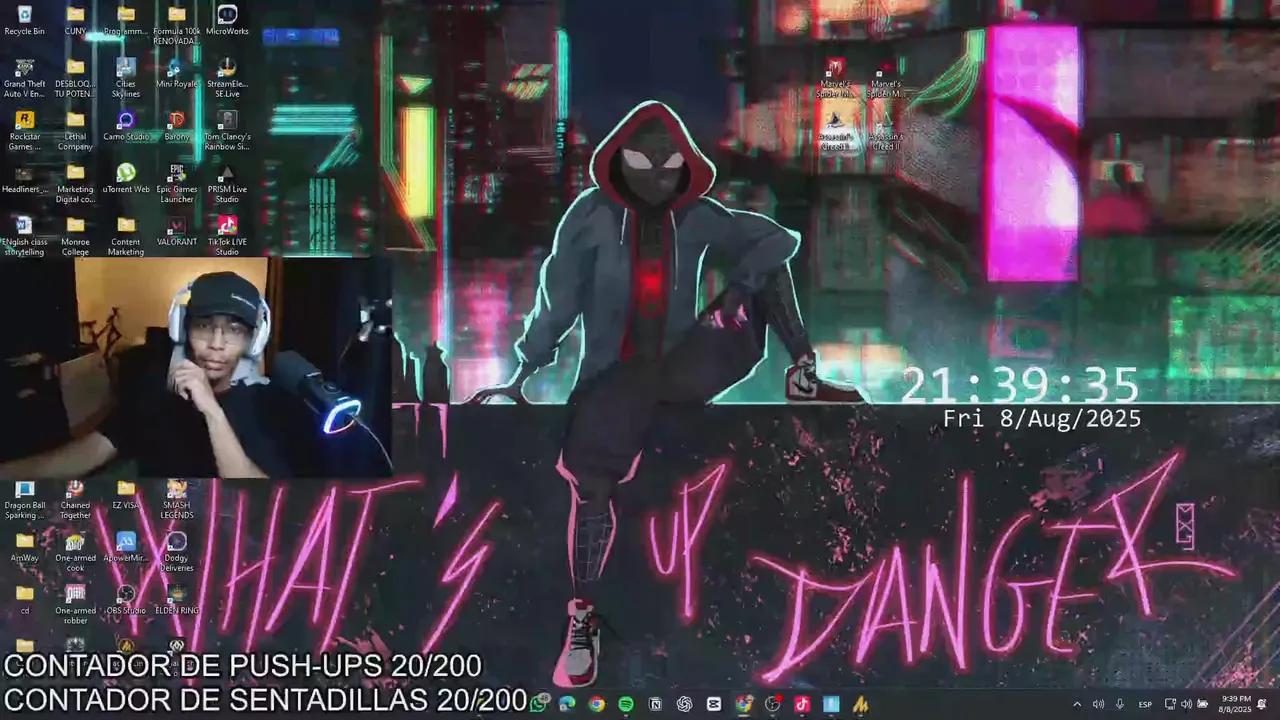Launch ELDEN RING shortcut

click(176, 599)
